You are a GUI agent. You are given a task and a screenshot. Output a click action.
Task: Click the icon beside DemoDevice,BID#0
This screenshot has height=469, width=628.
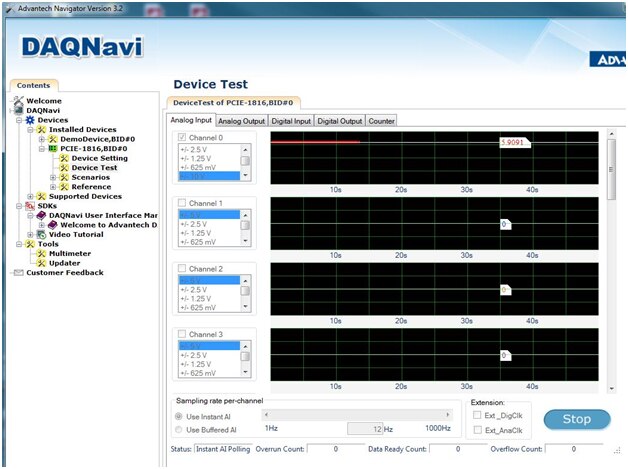tap(52, 139)
